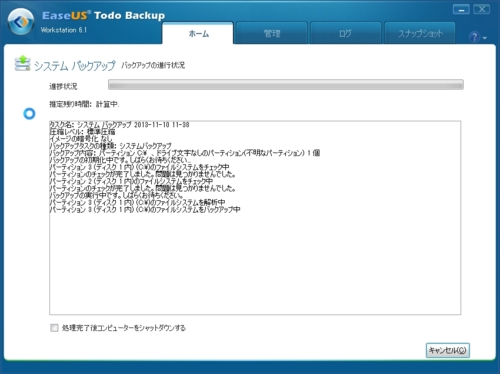Open the 管理 tab

[271, 33]
